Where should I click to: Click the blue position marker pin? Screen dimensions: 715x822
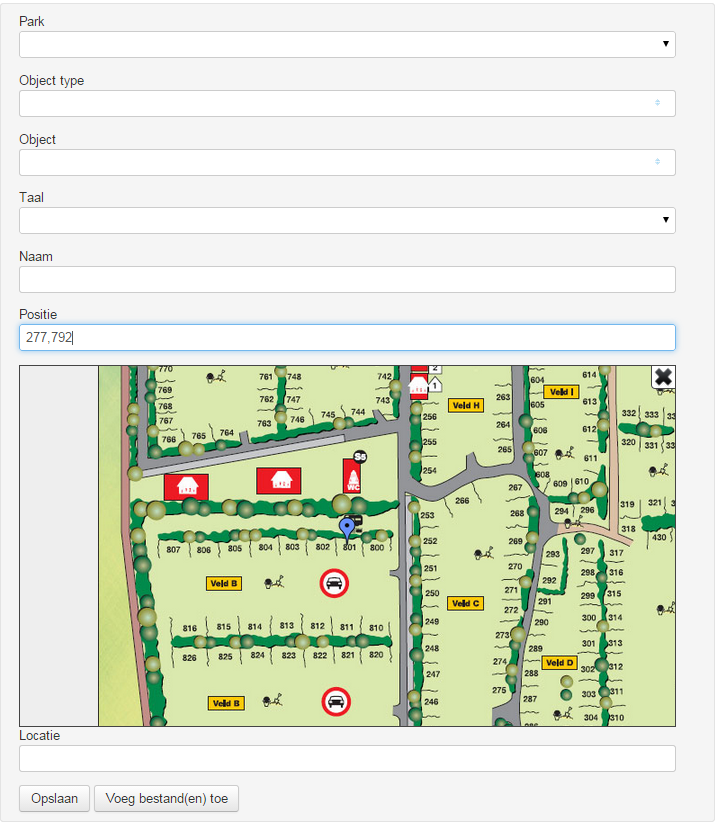click(347, 527)
